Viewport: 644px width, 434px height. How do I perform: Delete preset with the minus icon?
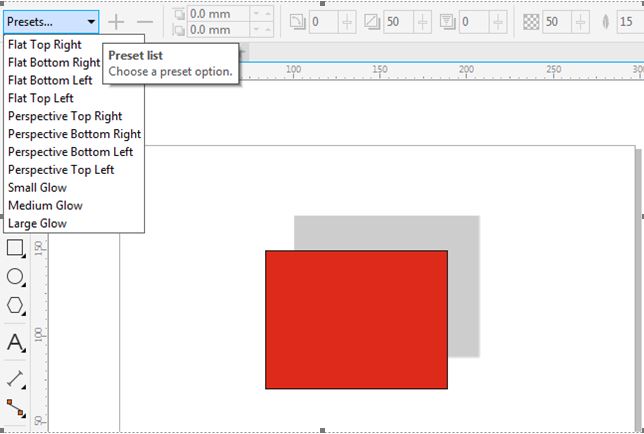[x=145, y=22]
